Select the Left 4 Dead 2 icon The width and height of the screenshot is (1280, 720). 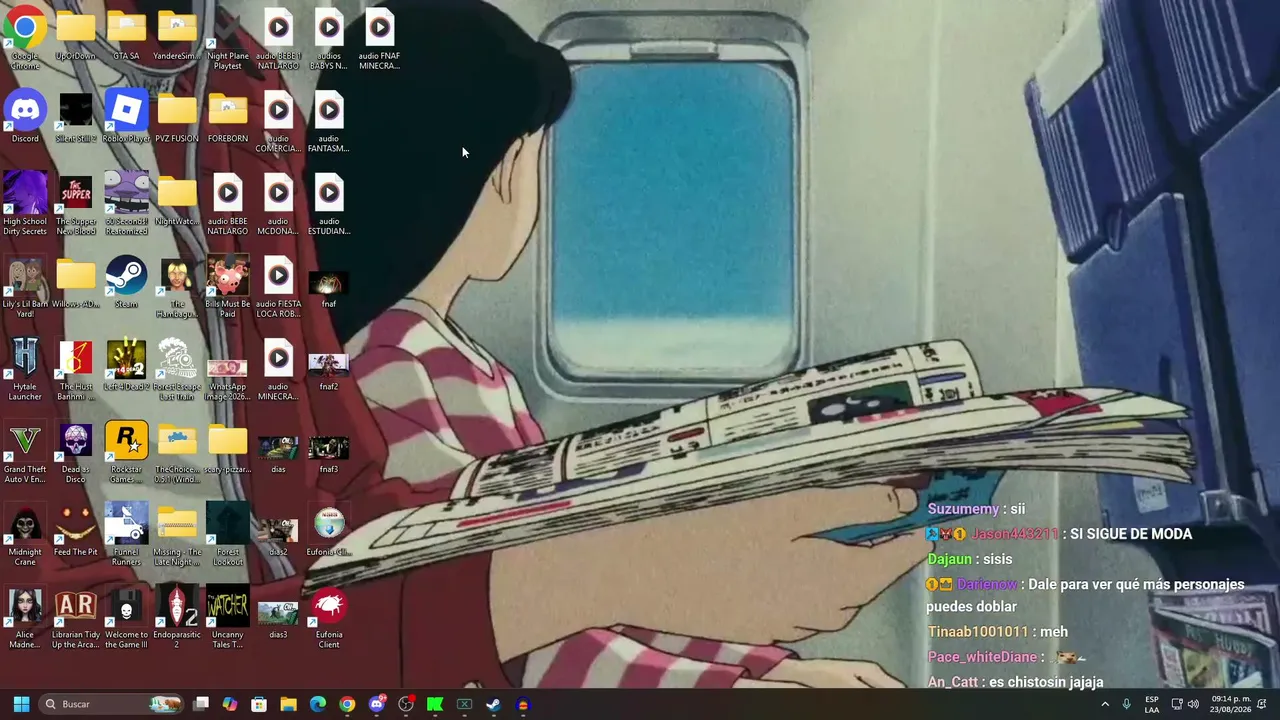tap(126, 365)
